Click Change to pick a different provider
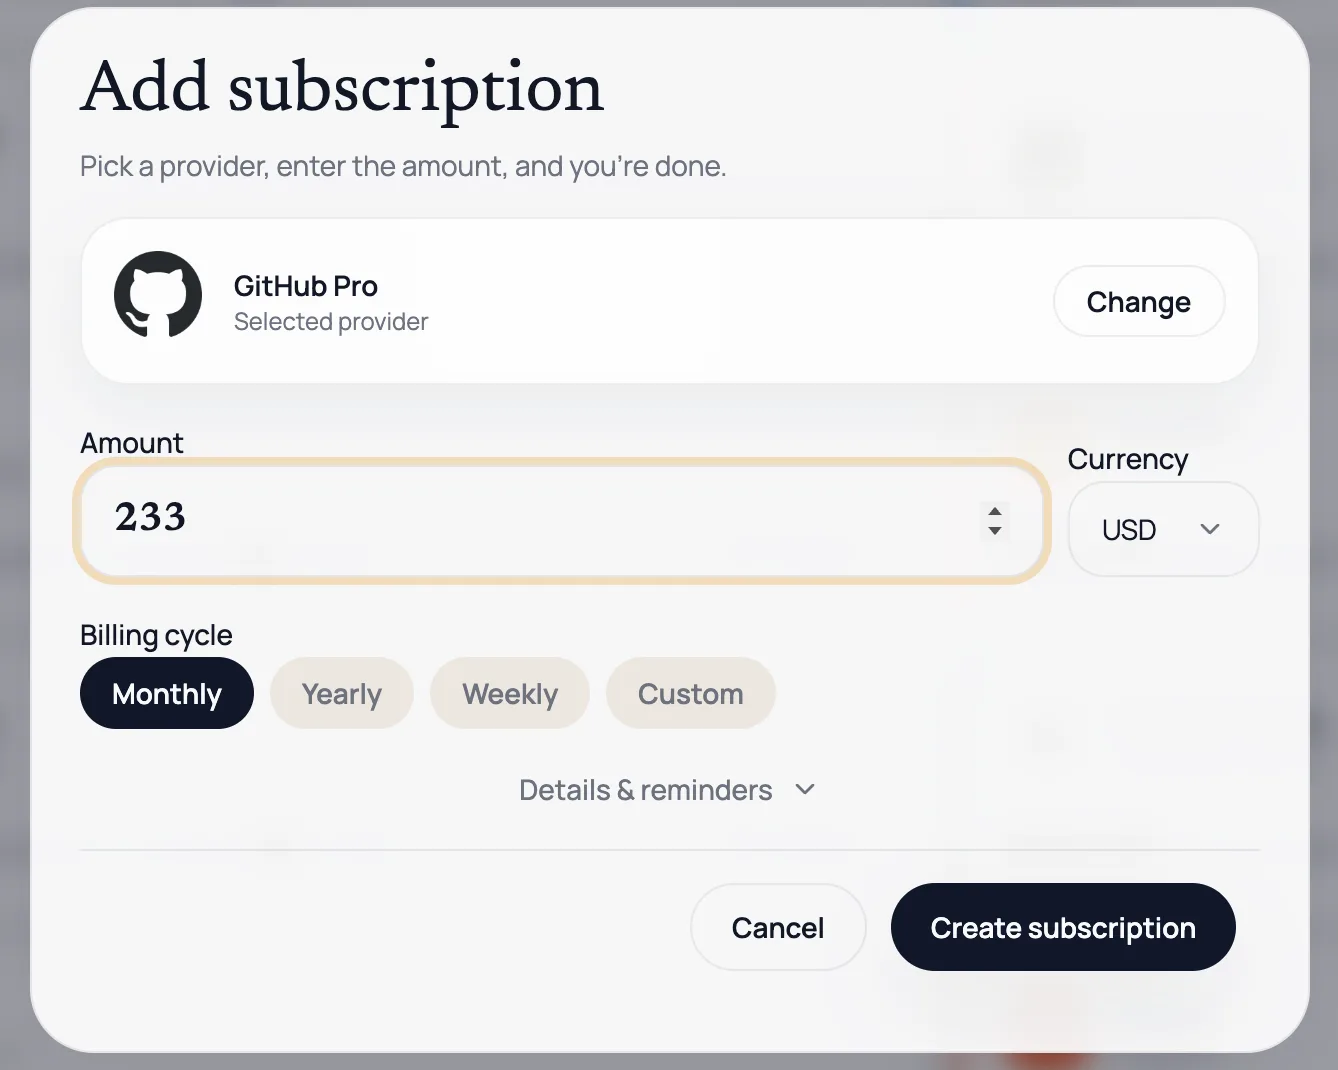 pos(1139,301)
